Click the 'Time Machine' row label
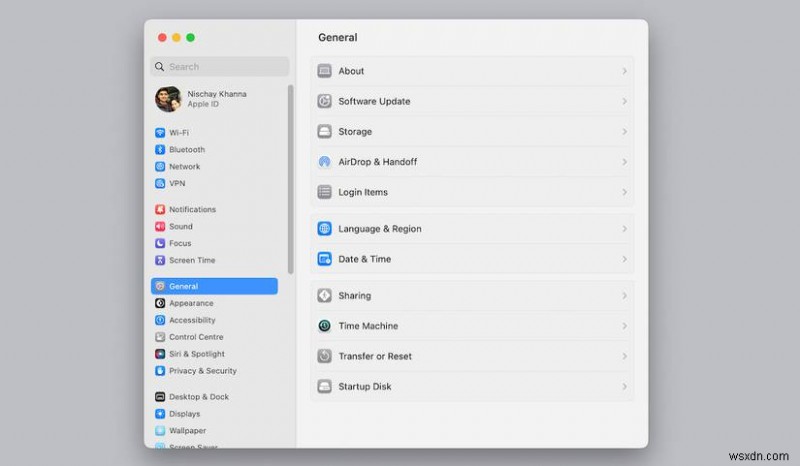The image size is (800, 466). pos(368,326)
